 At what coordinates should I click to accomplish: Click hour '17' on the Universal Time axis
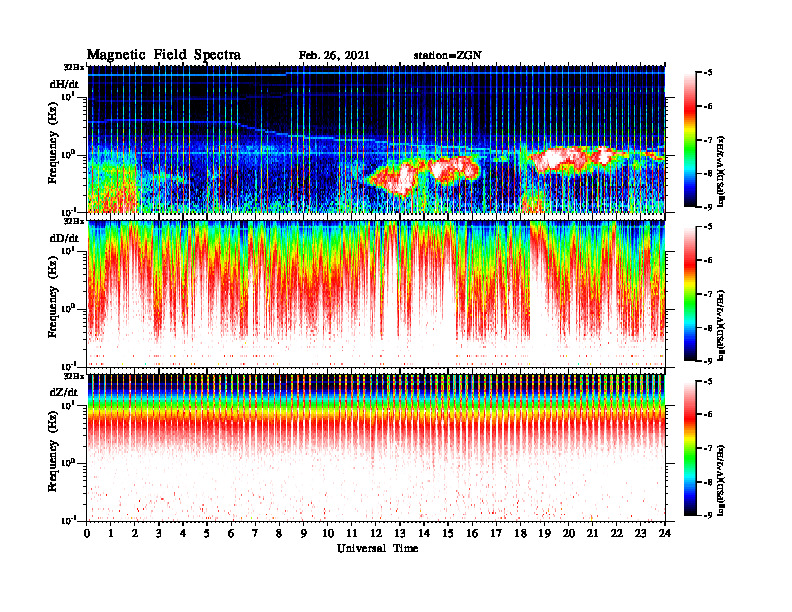point(497,533)
